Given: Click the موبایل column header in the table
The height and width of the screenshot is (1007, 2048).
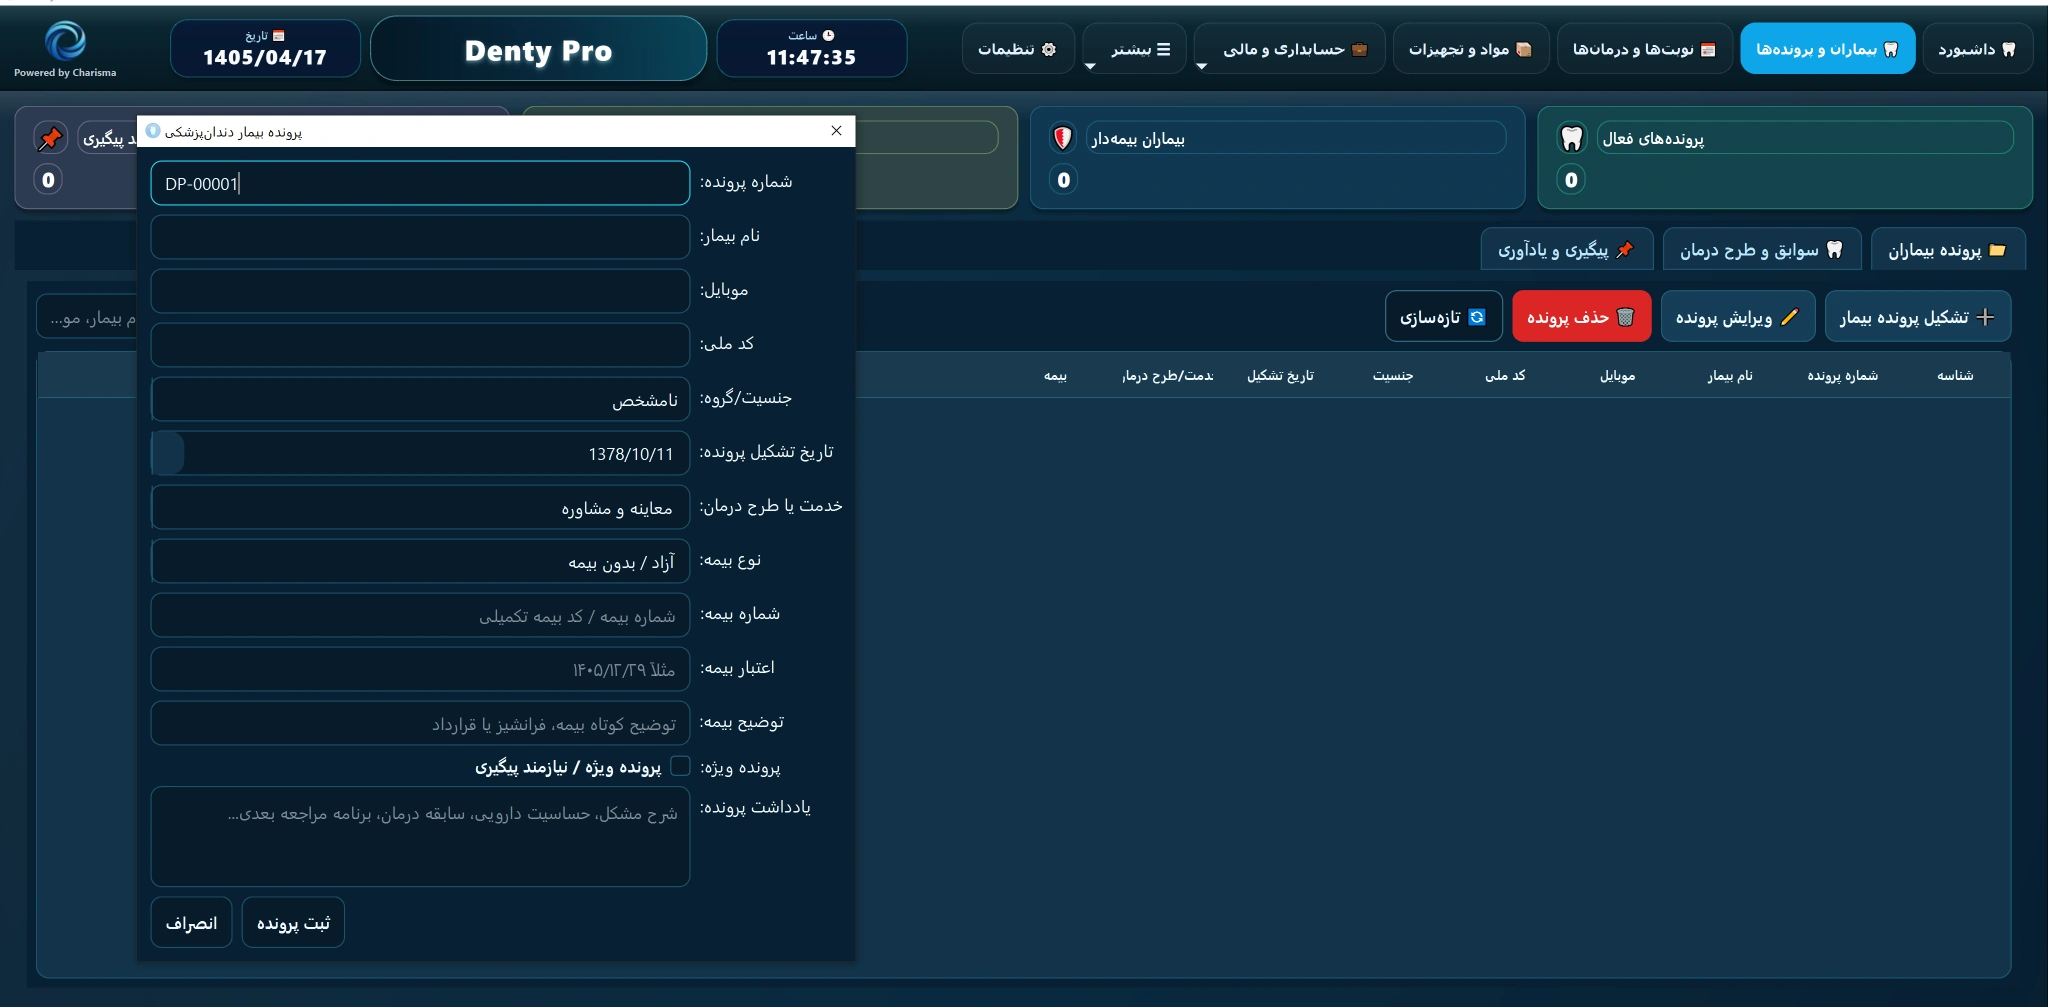Looking at the screenshot, I should 1617,376.
